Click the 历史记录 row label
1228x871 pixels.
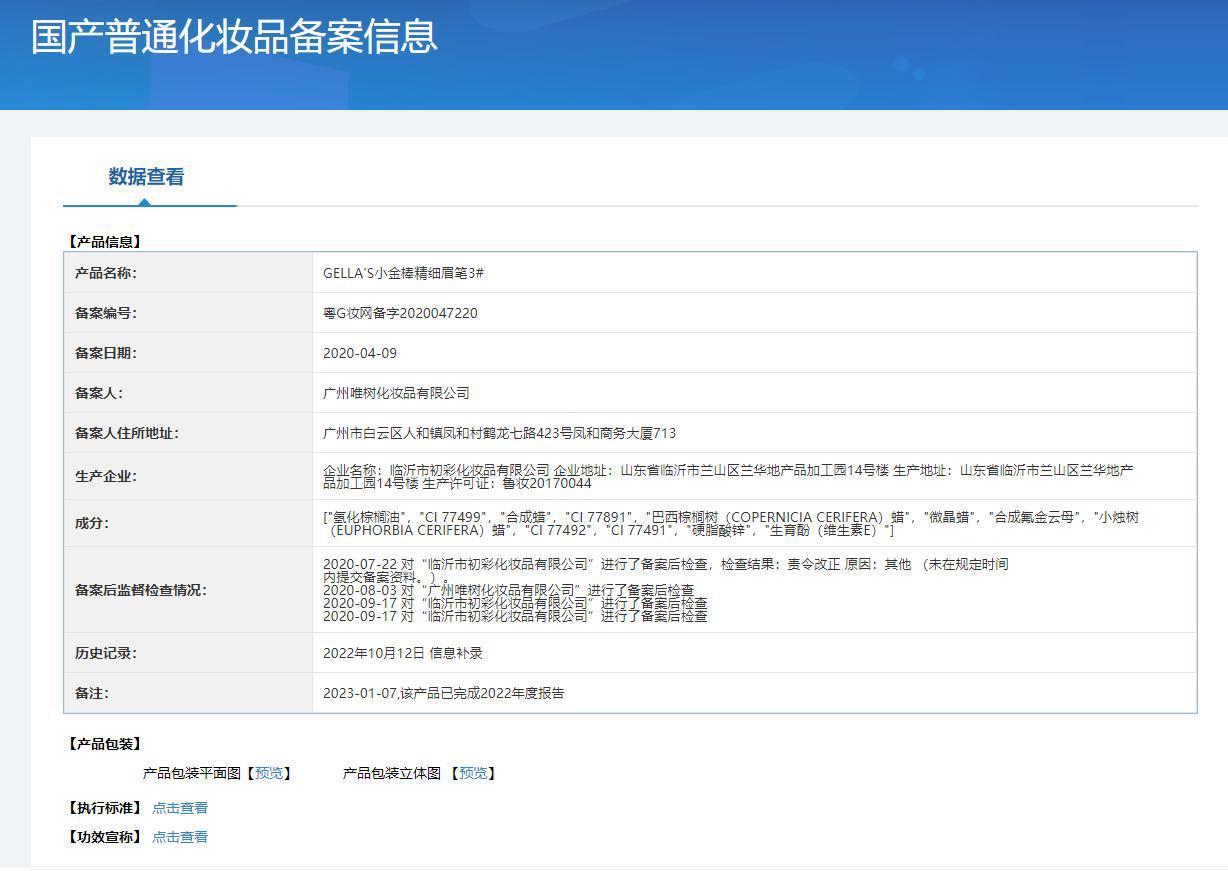pyautogui.click(x=106, y=653)
